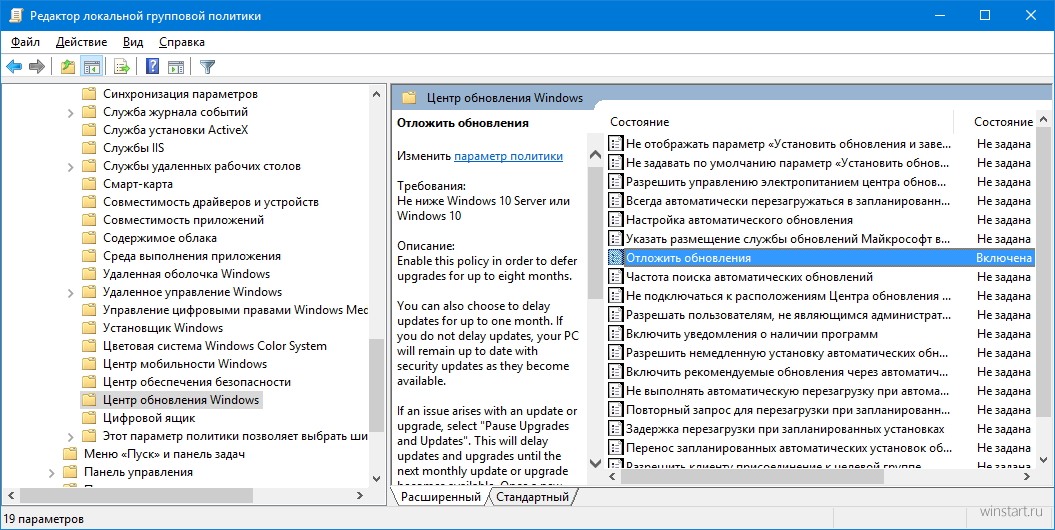Click tree pane scroll down arrow

pyautogui.click(x=376, y=479)
